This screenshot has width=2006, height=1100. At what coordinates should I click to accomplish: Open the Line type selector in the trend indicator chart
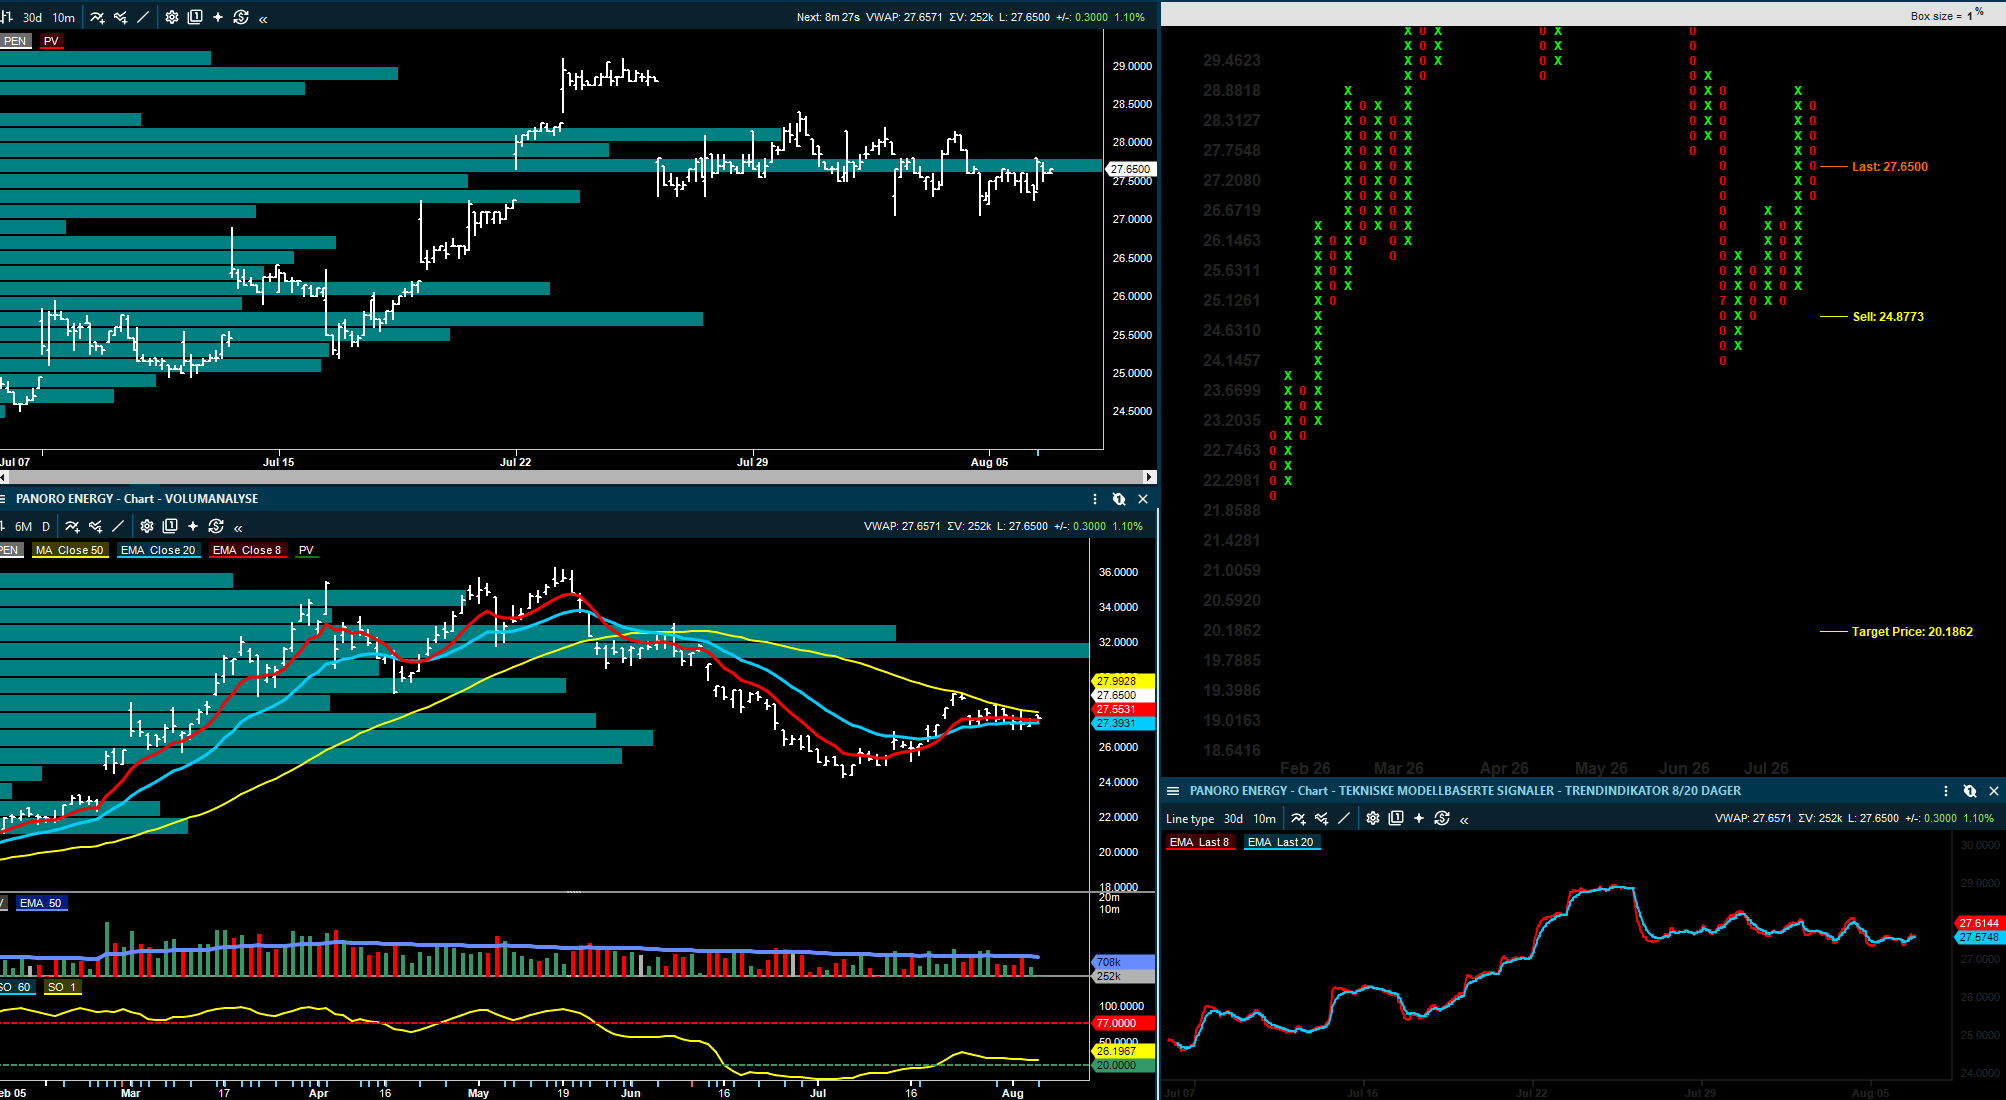[x=1190, y=818]
